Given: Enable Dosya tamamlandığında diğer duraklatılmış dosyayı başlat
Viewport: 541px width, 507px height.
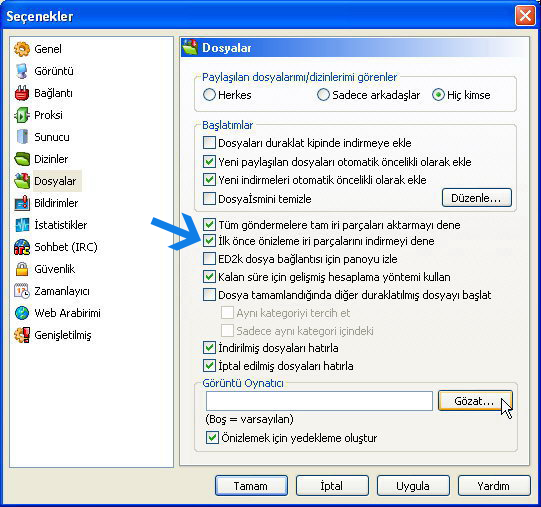Looking at the screenshot, I should pos(209,295).
